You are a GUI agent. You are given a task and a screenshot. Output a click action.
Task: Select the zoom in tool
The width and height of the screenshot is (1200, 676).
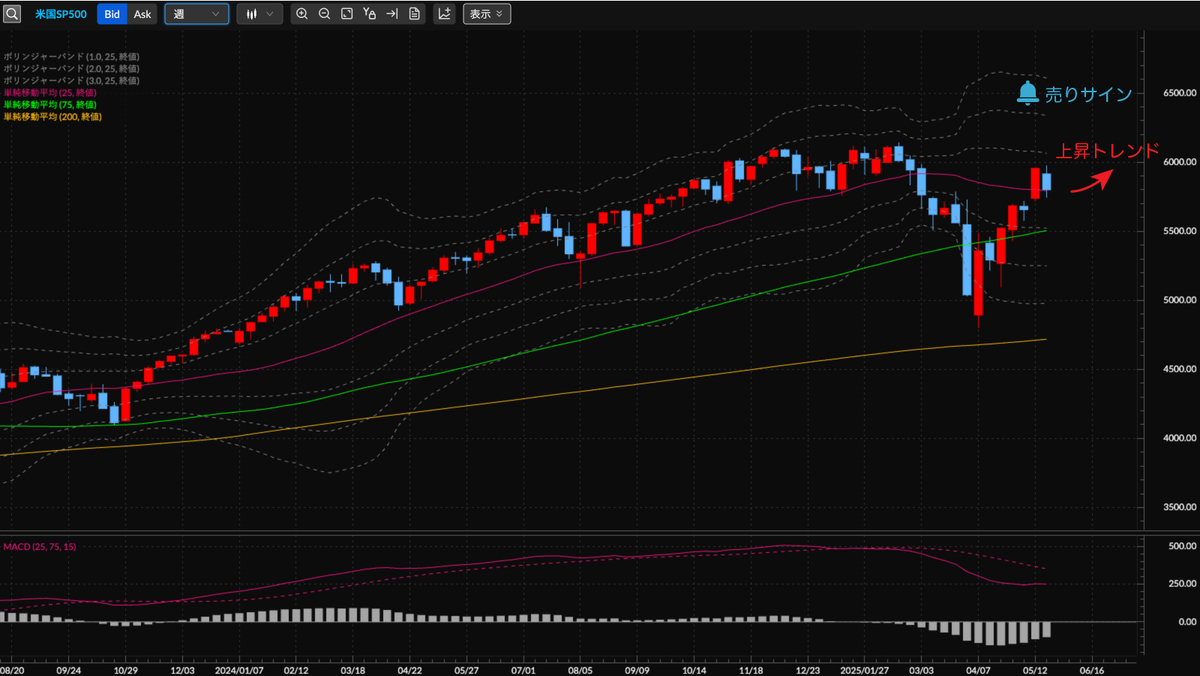click(302, 14)
